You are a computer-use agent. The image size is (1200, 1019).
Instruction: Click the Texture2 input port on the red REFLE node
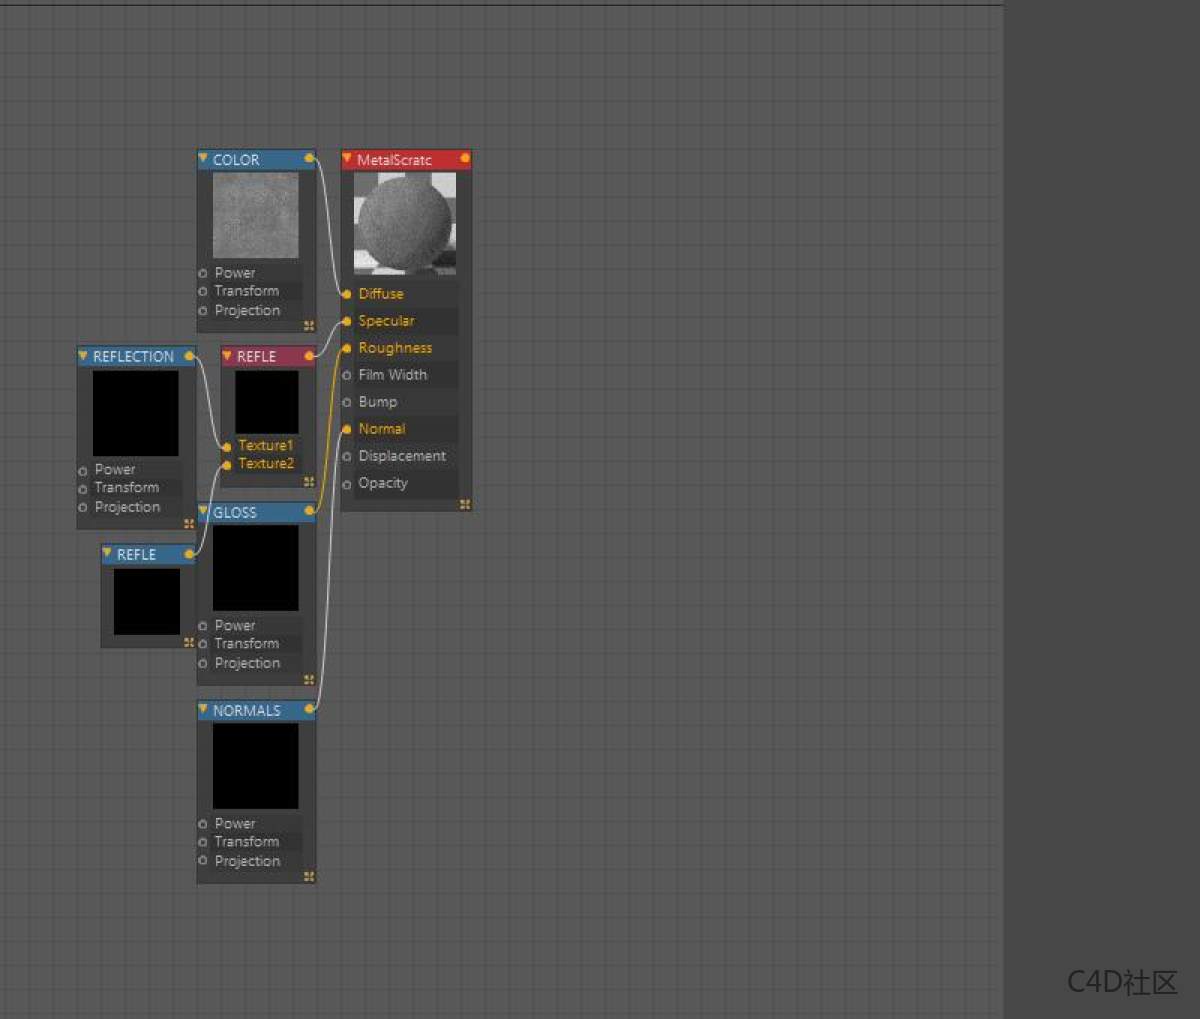(227, 463)
